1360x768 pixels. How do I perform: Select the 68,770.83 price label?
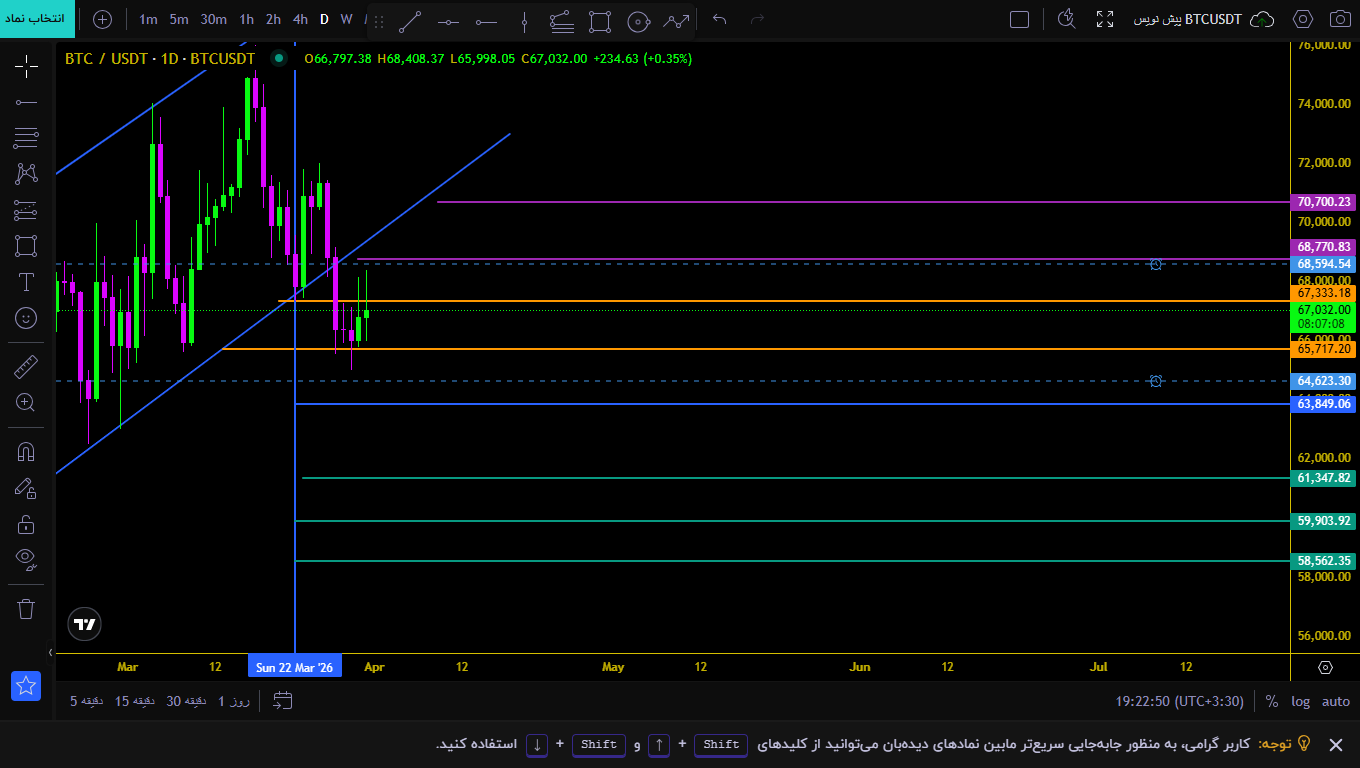tap(1324, 247)
